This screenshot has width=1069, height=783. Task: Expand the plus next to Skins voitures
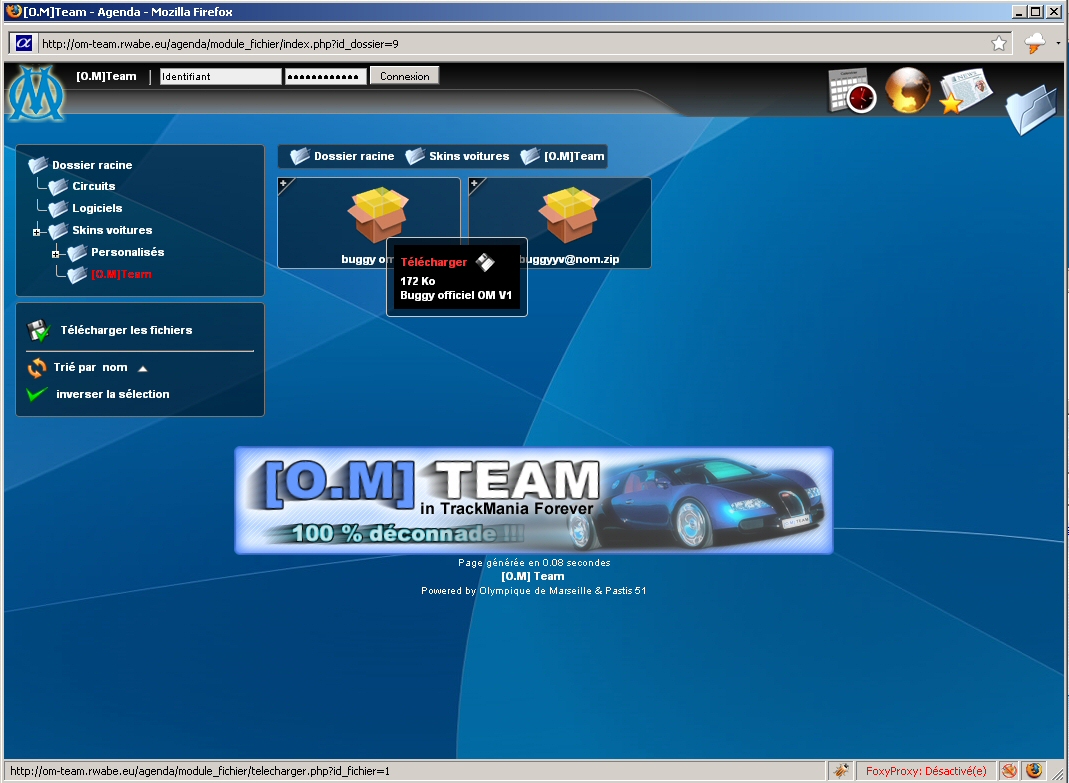(36, 232)
